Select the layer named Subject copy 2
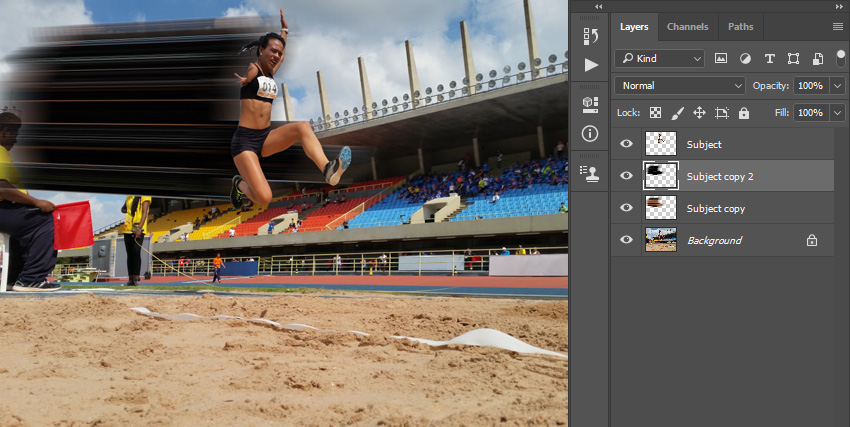850x427 pixels. 720,177
